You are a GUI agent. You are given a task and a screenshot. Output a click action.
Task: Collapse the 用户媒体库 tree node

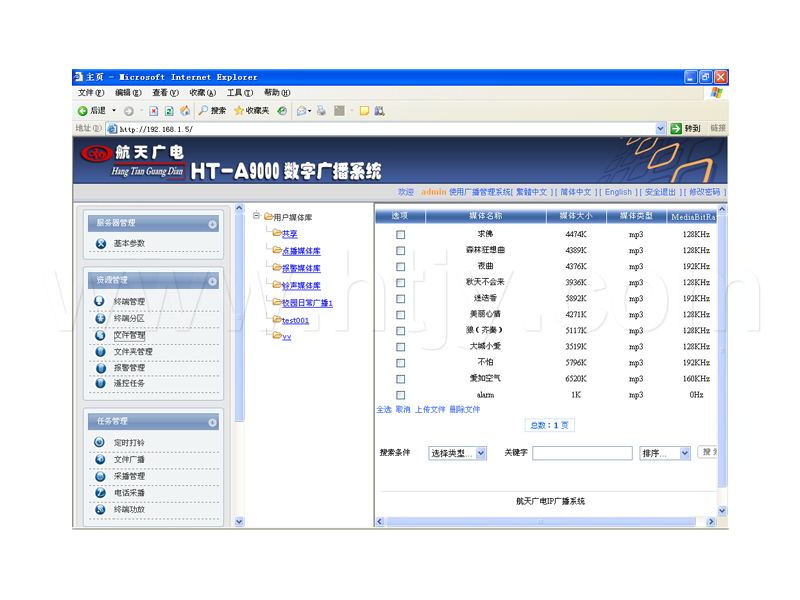[257, 216]
